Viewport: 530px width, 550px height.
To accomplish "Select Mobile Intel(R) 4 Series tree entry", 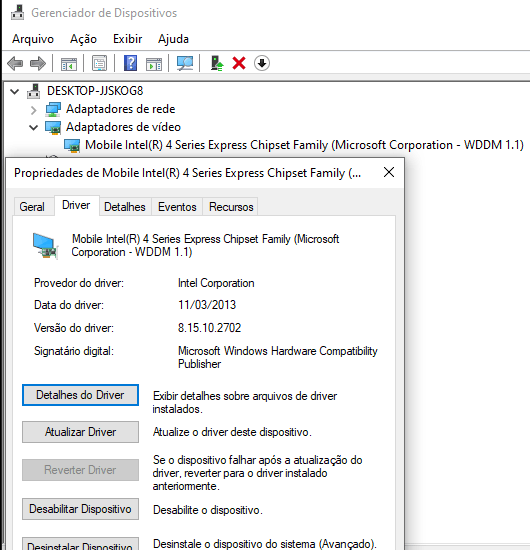I will point(304,145).
